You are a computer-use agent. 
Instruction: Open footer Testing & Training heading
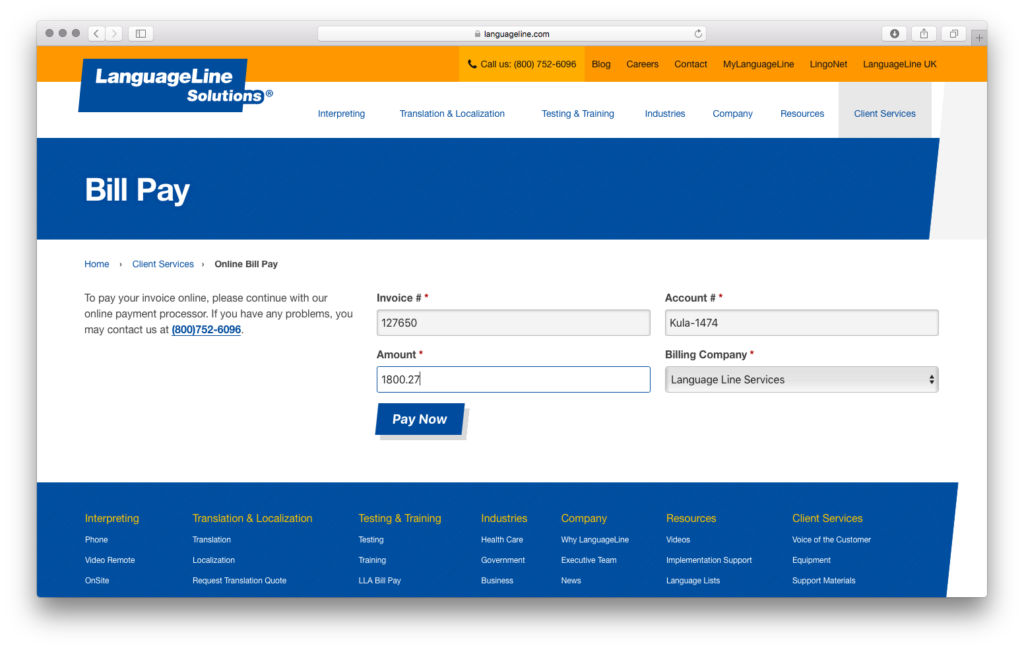tap(400, 518)
